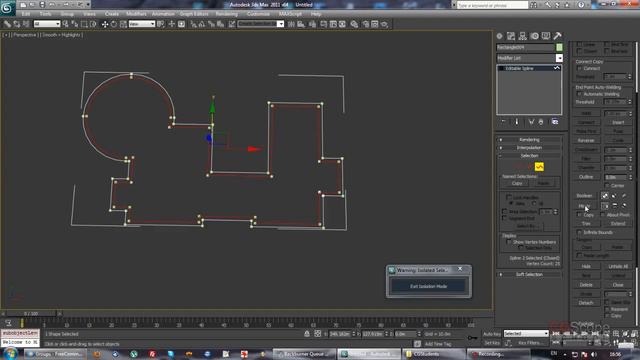Enable the Lock Handles checkbox

point(509,197)
